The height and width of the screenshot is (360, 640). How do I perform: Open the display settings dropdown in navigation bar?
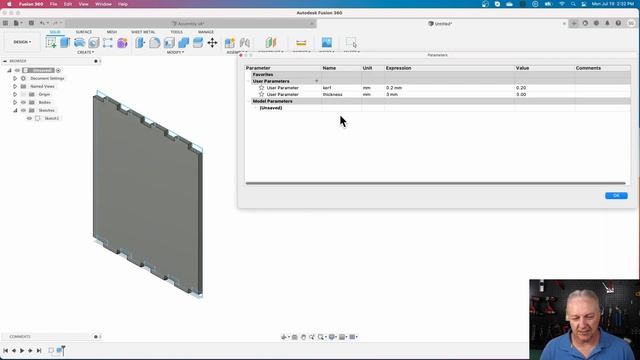pos(333,337)
